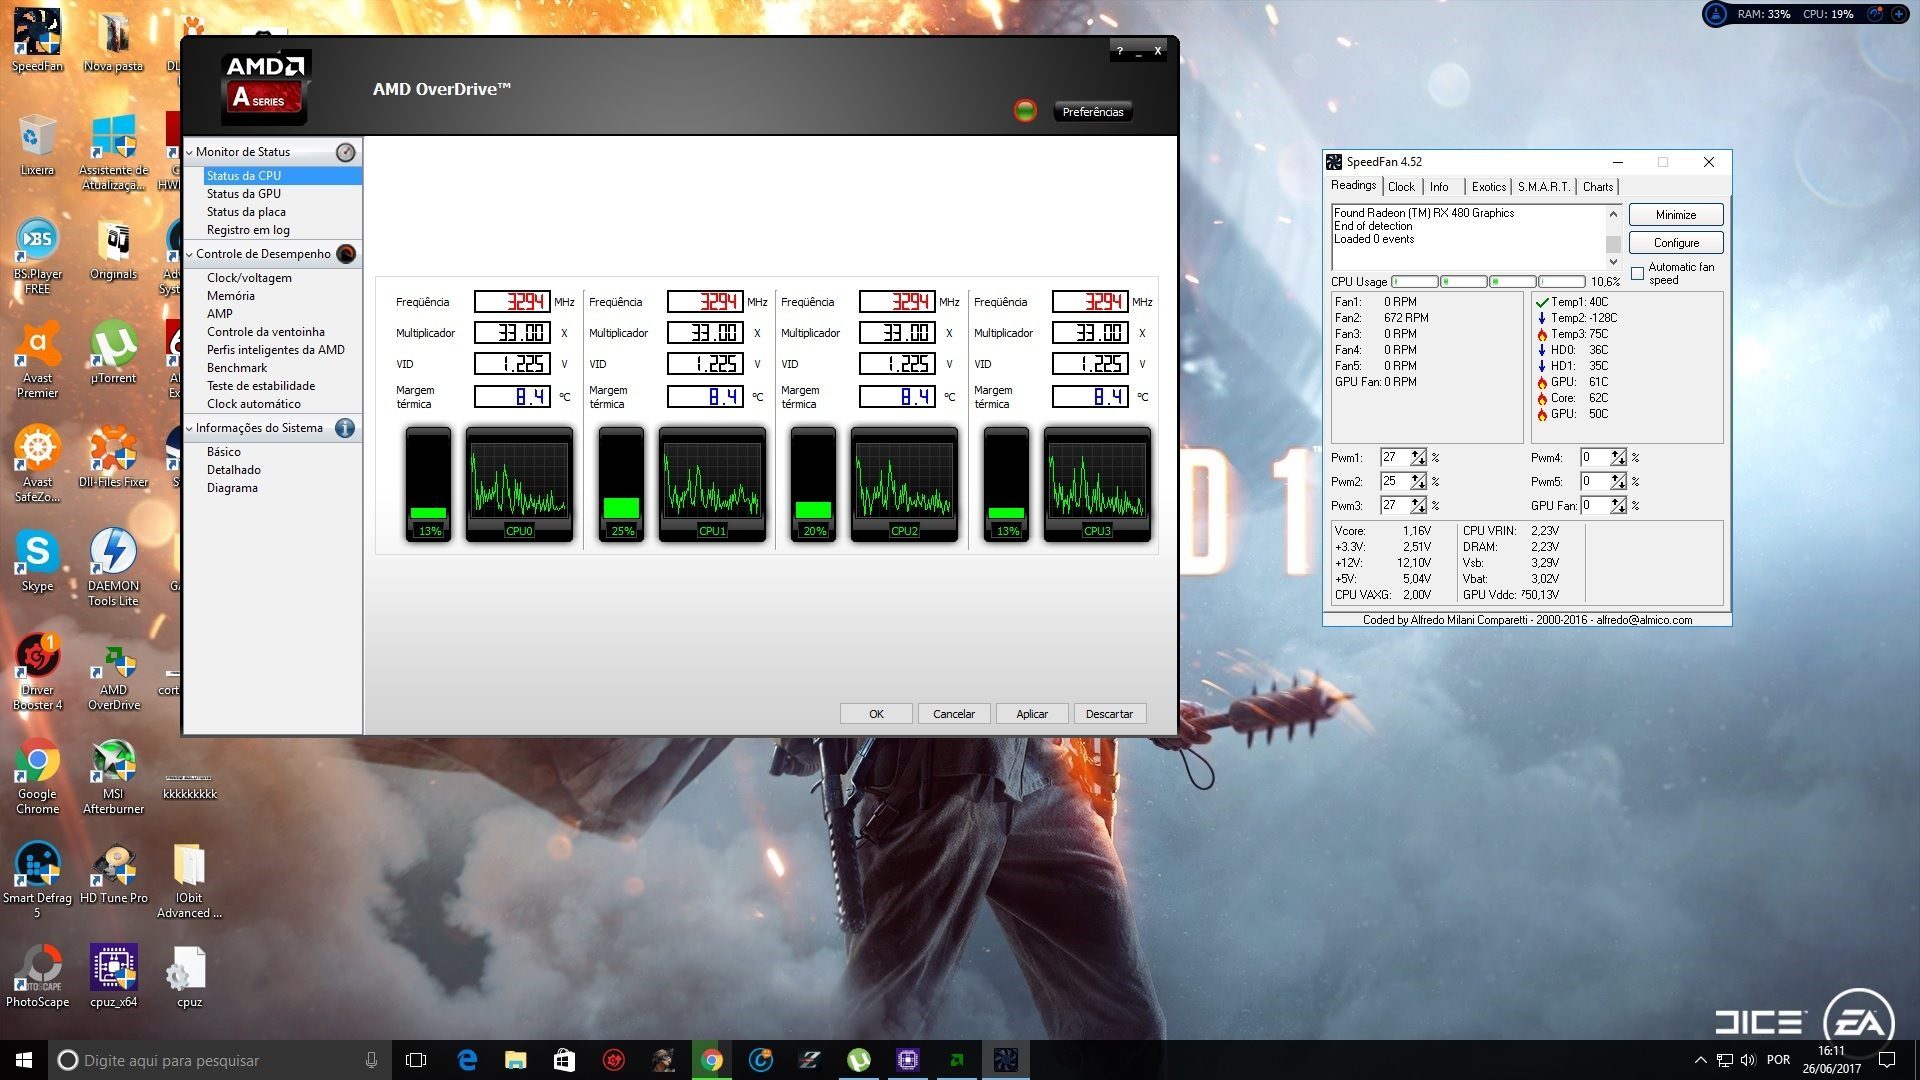Switch to SpeedFan Clock tab
This screenshot has width=1920, height=1080.
(1401, 187)
